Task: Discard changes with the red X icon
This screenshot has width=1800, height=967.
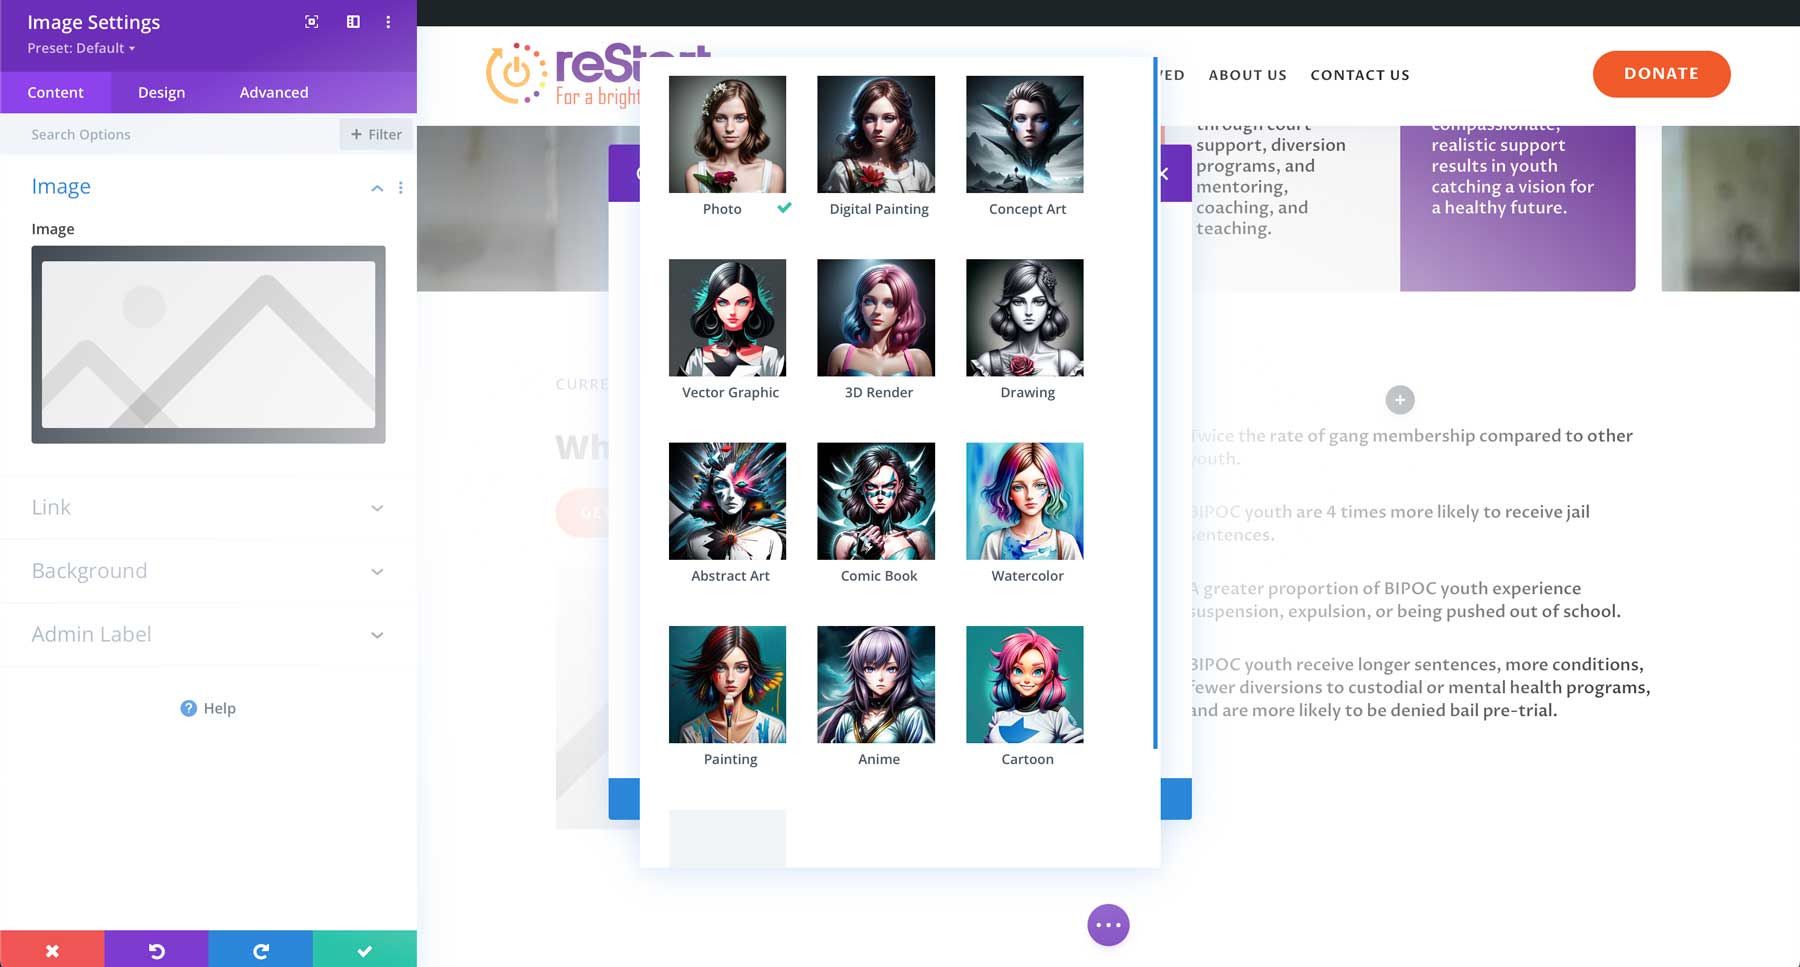Action: (x=52, y=949)
